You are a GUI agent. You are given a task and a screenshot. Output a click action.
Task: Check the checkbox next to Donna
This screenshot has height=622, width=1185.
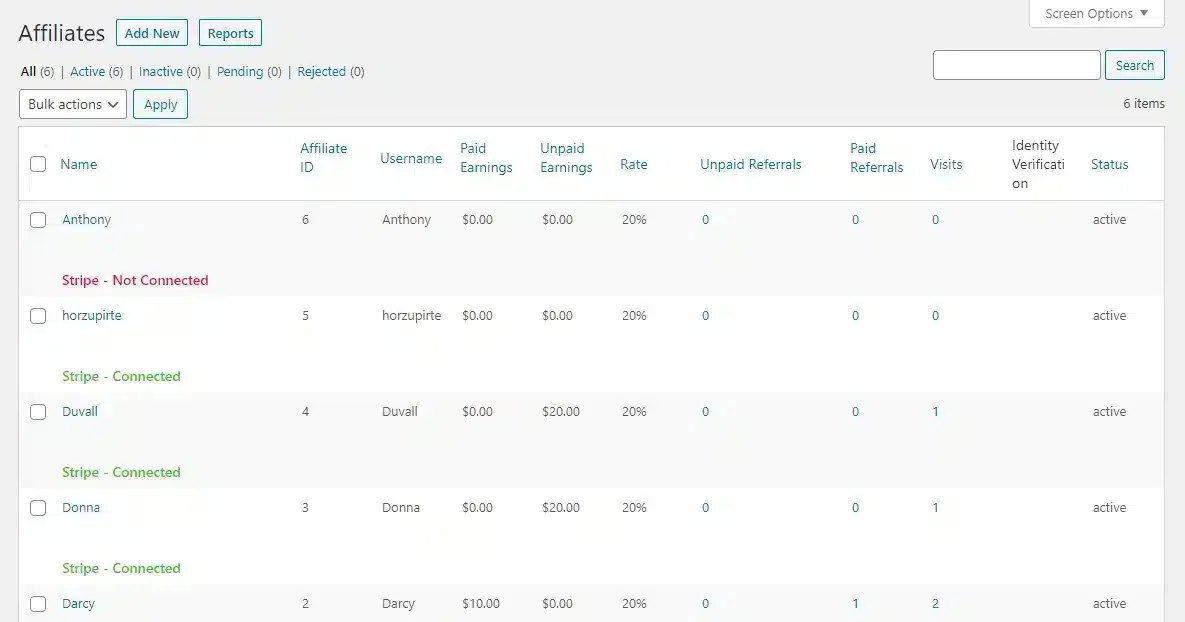[x=38, y=507]
